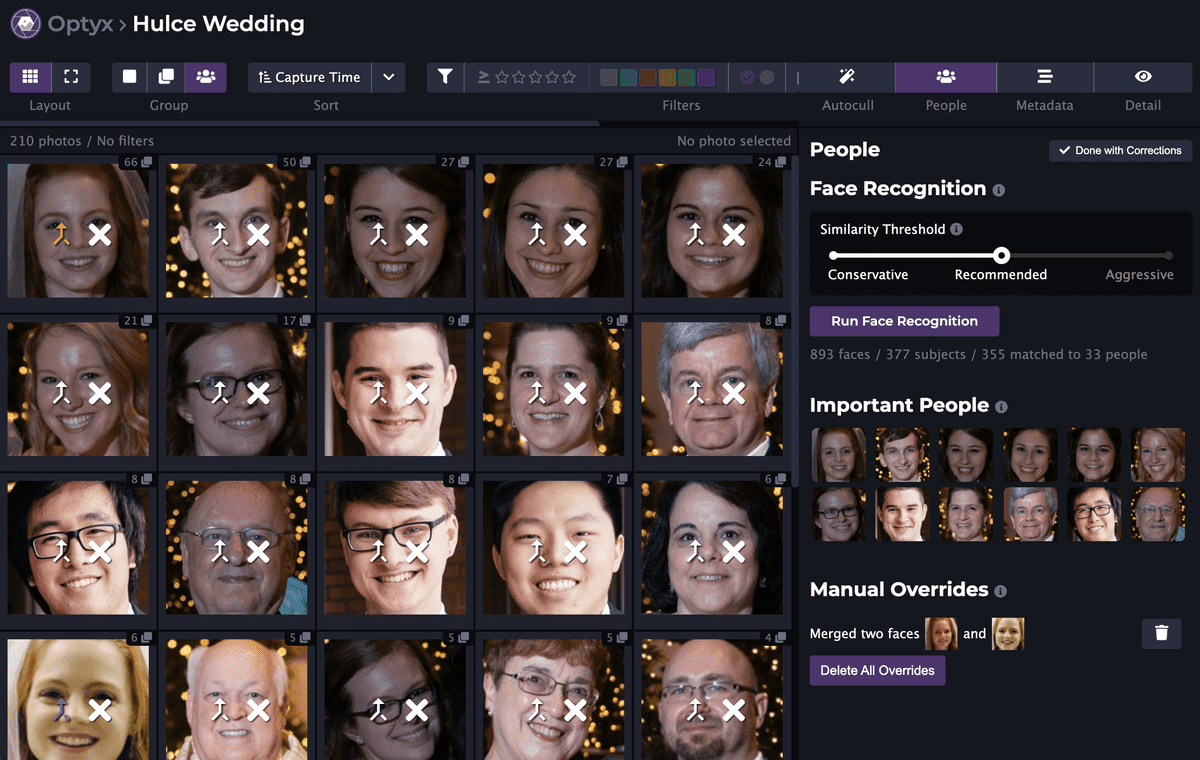Open the Autocull panel tab
The image size is (1200, 760).
pos(846,77)
